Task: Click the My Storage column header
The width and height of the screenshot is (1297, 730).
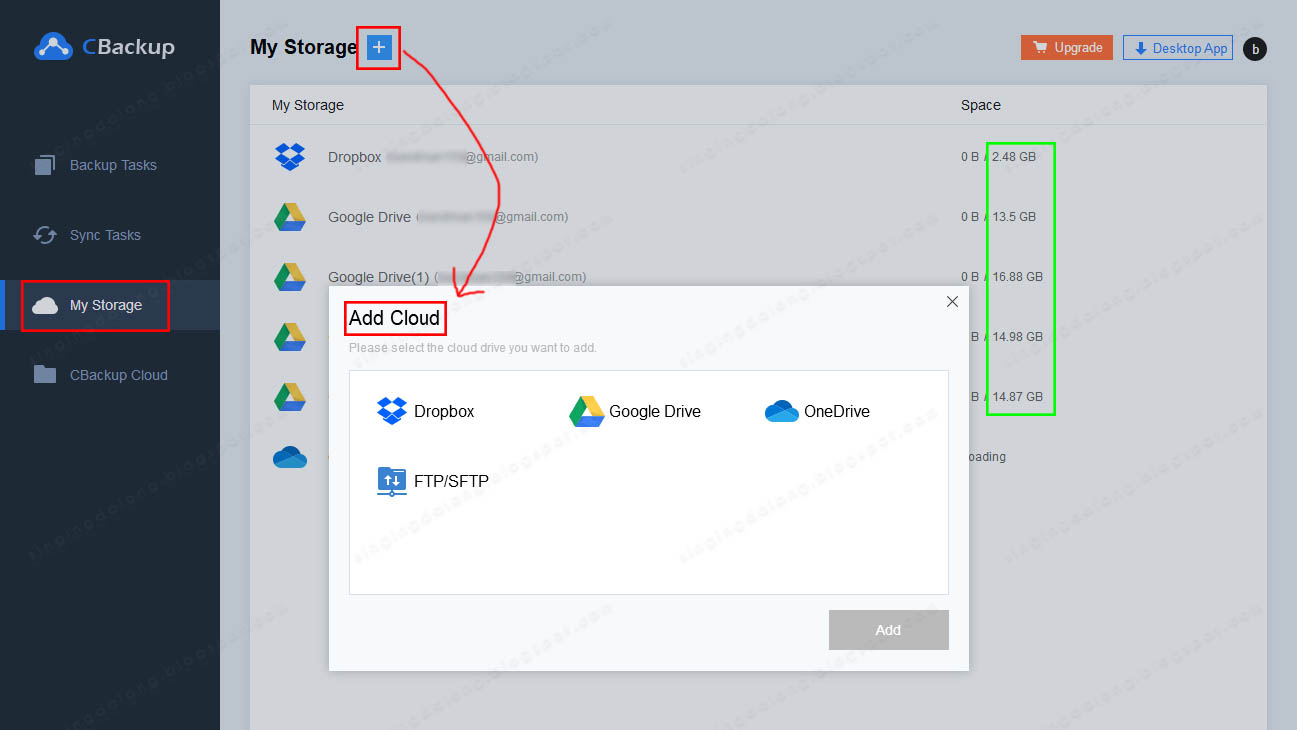Action: pos(308,105)
